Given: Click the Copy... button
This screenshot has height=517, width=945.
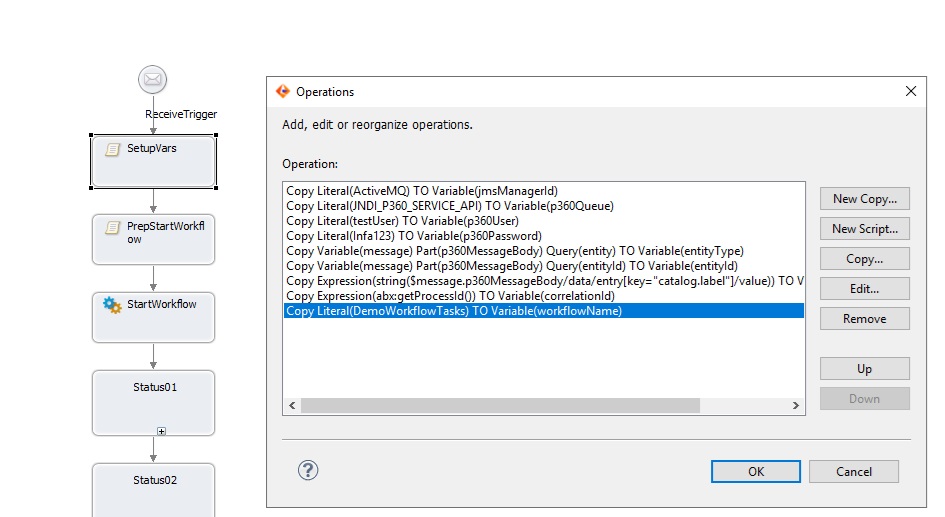Looking at the screenshot, I should pos(864,259).
